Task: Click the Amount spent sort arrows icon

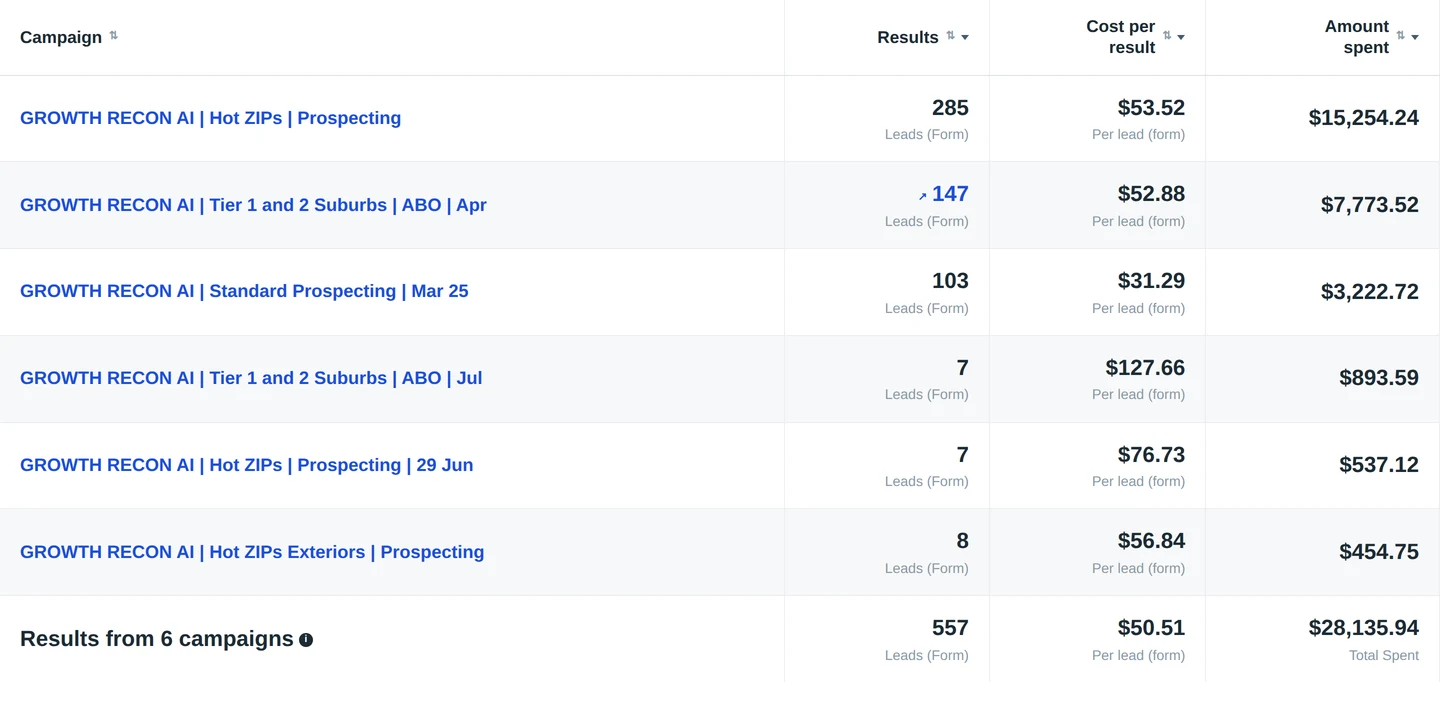Action: pyautogui.click(x=1400, y=36)
